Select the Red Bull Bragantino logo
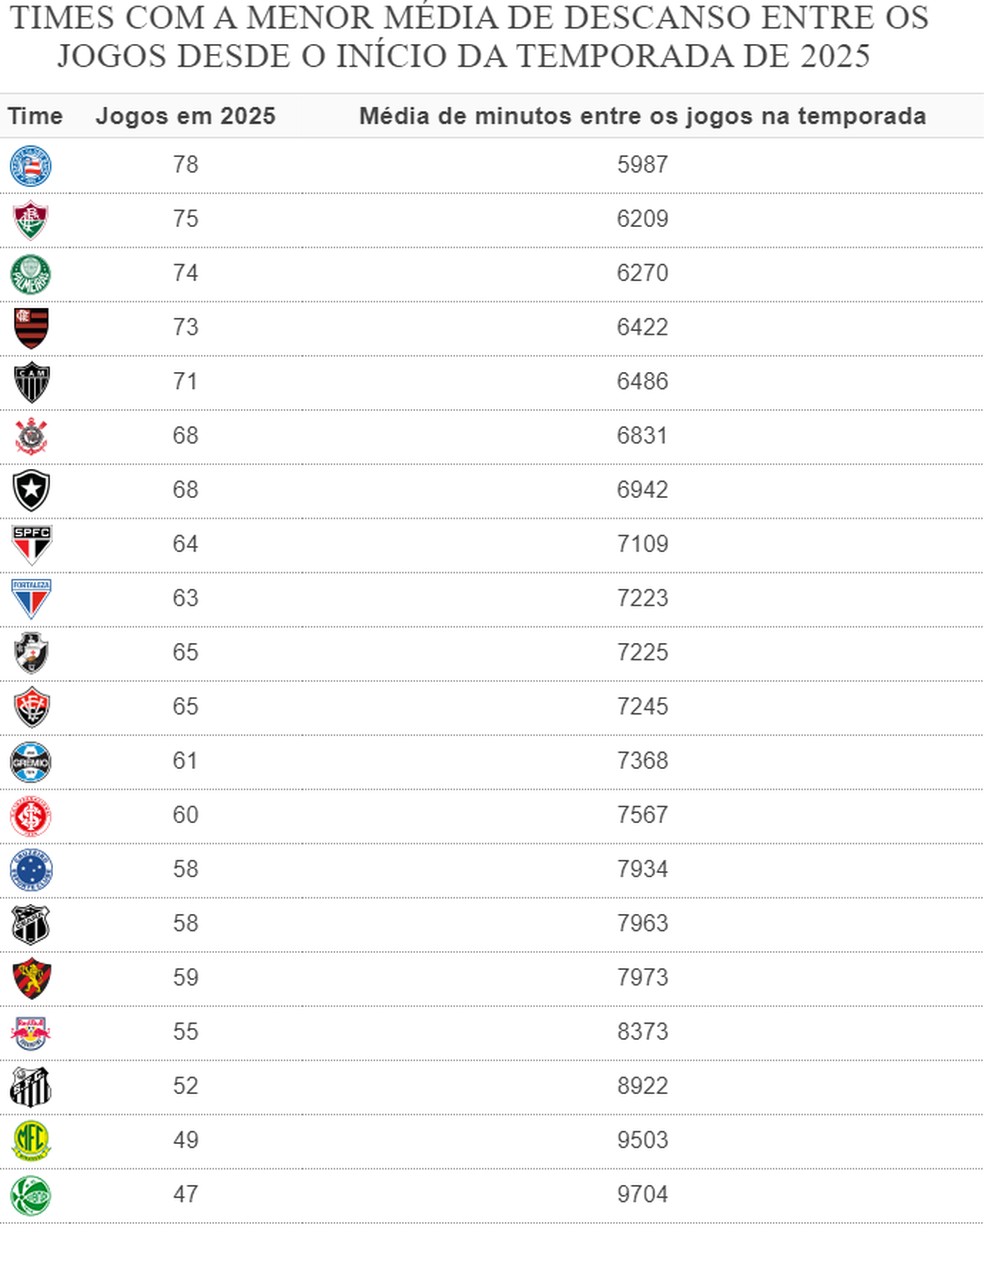 [30, 1032]
